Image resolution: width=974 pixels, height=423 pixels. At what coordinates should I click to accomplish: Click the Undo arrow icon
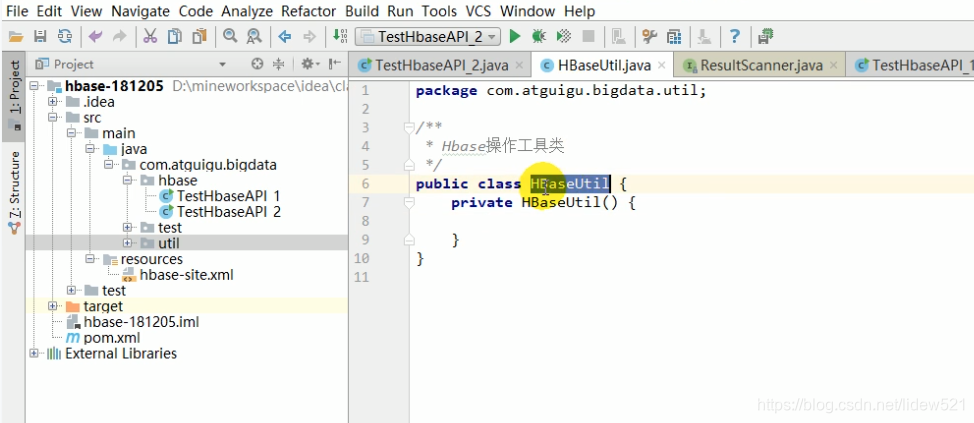95,37
